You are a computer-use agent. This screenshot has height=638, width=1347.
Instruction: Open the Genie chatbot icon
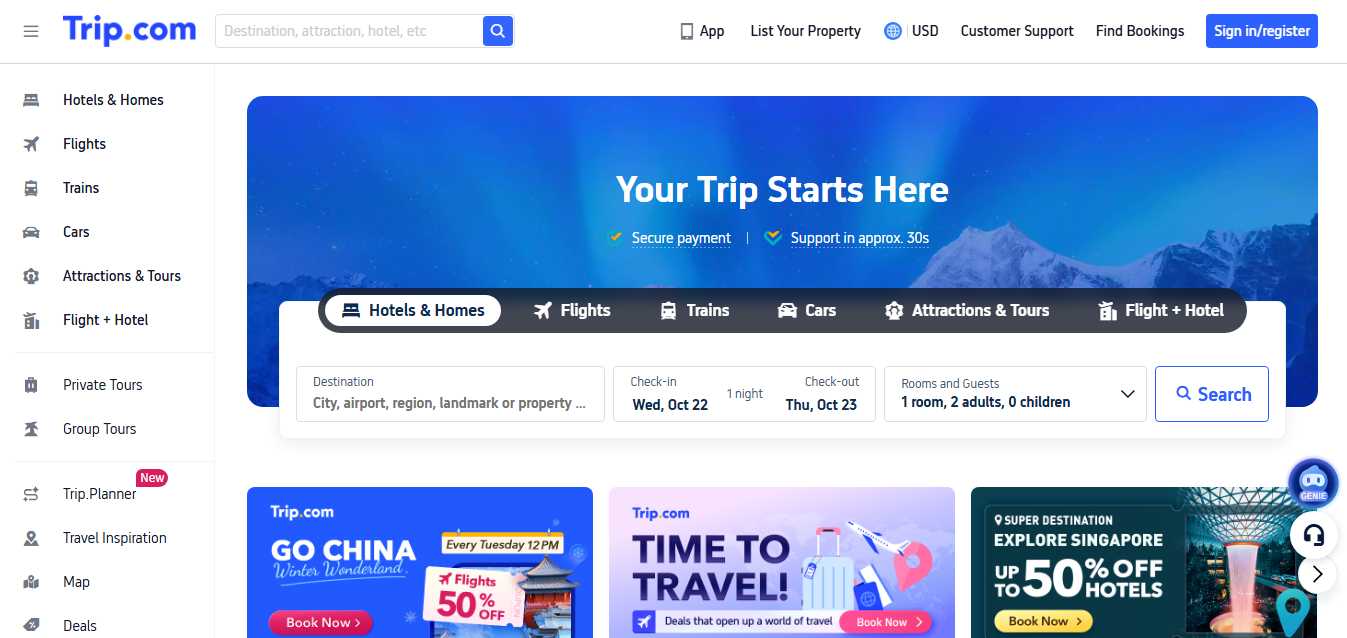[1312, 484]
